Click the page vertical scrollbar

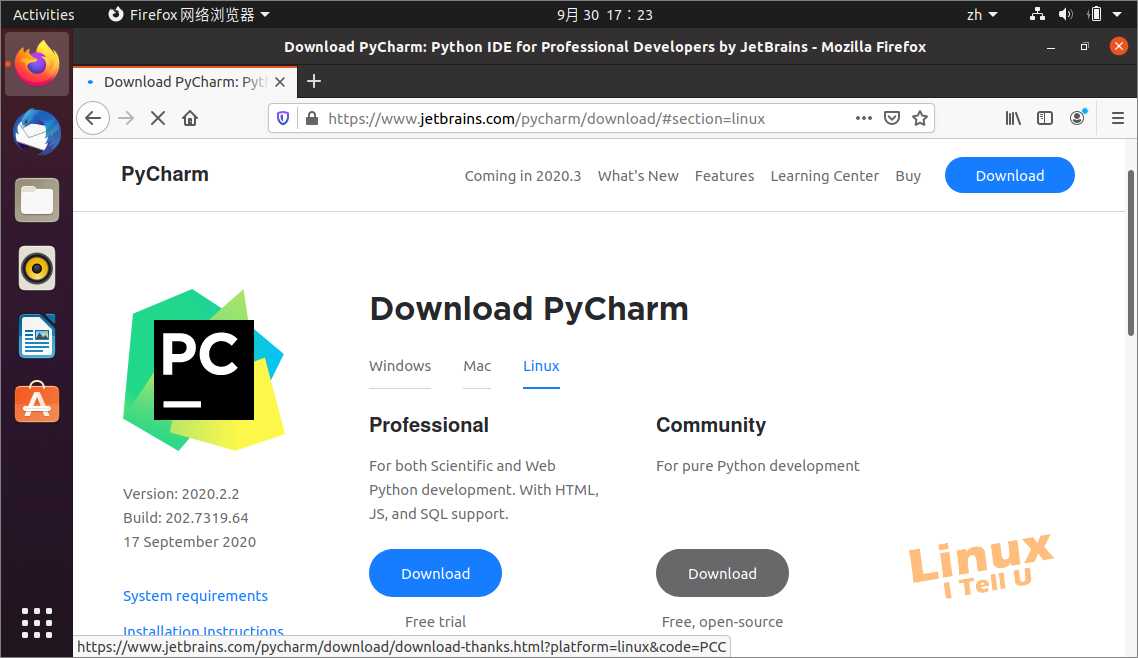click(1131, 252)
